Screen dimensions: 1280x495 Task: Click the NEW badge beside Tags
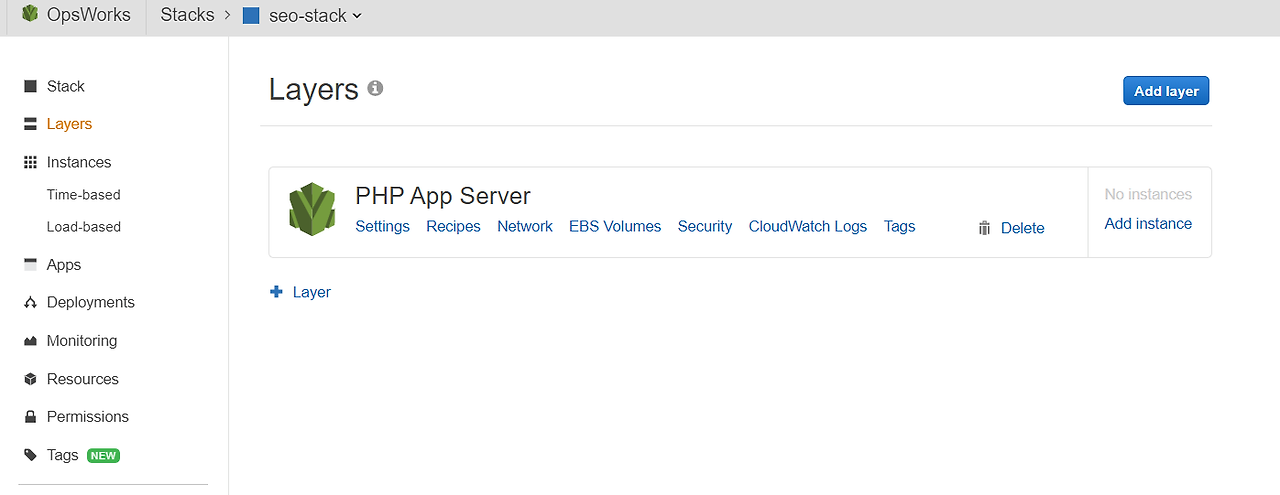click(x=103, y=456)
